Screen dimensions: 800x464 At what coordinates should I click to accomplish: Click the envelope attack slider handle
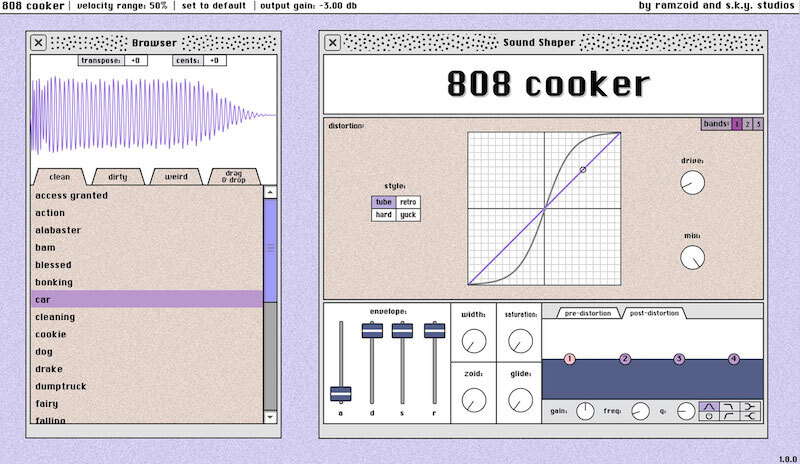[341, 393]
